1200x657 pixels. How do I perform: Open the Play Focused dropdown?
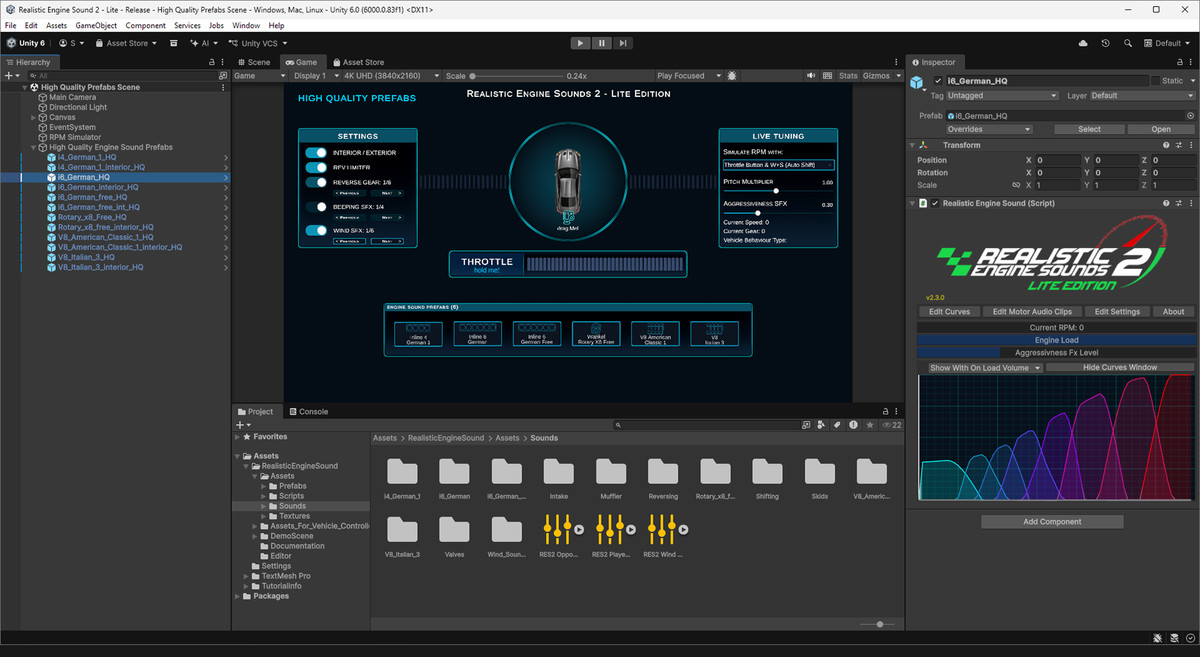click(x=687, y=76)
